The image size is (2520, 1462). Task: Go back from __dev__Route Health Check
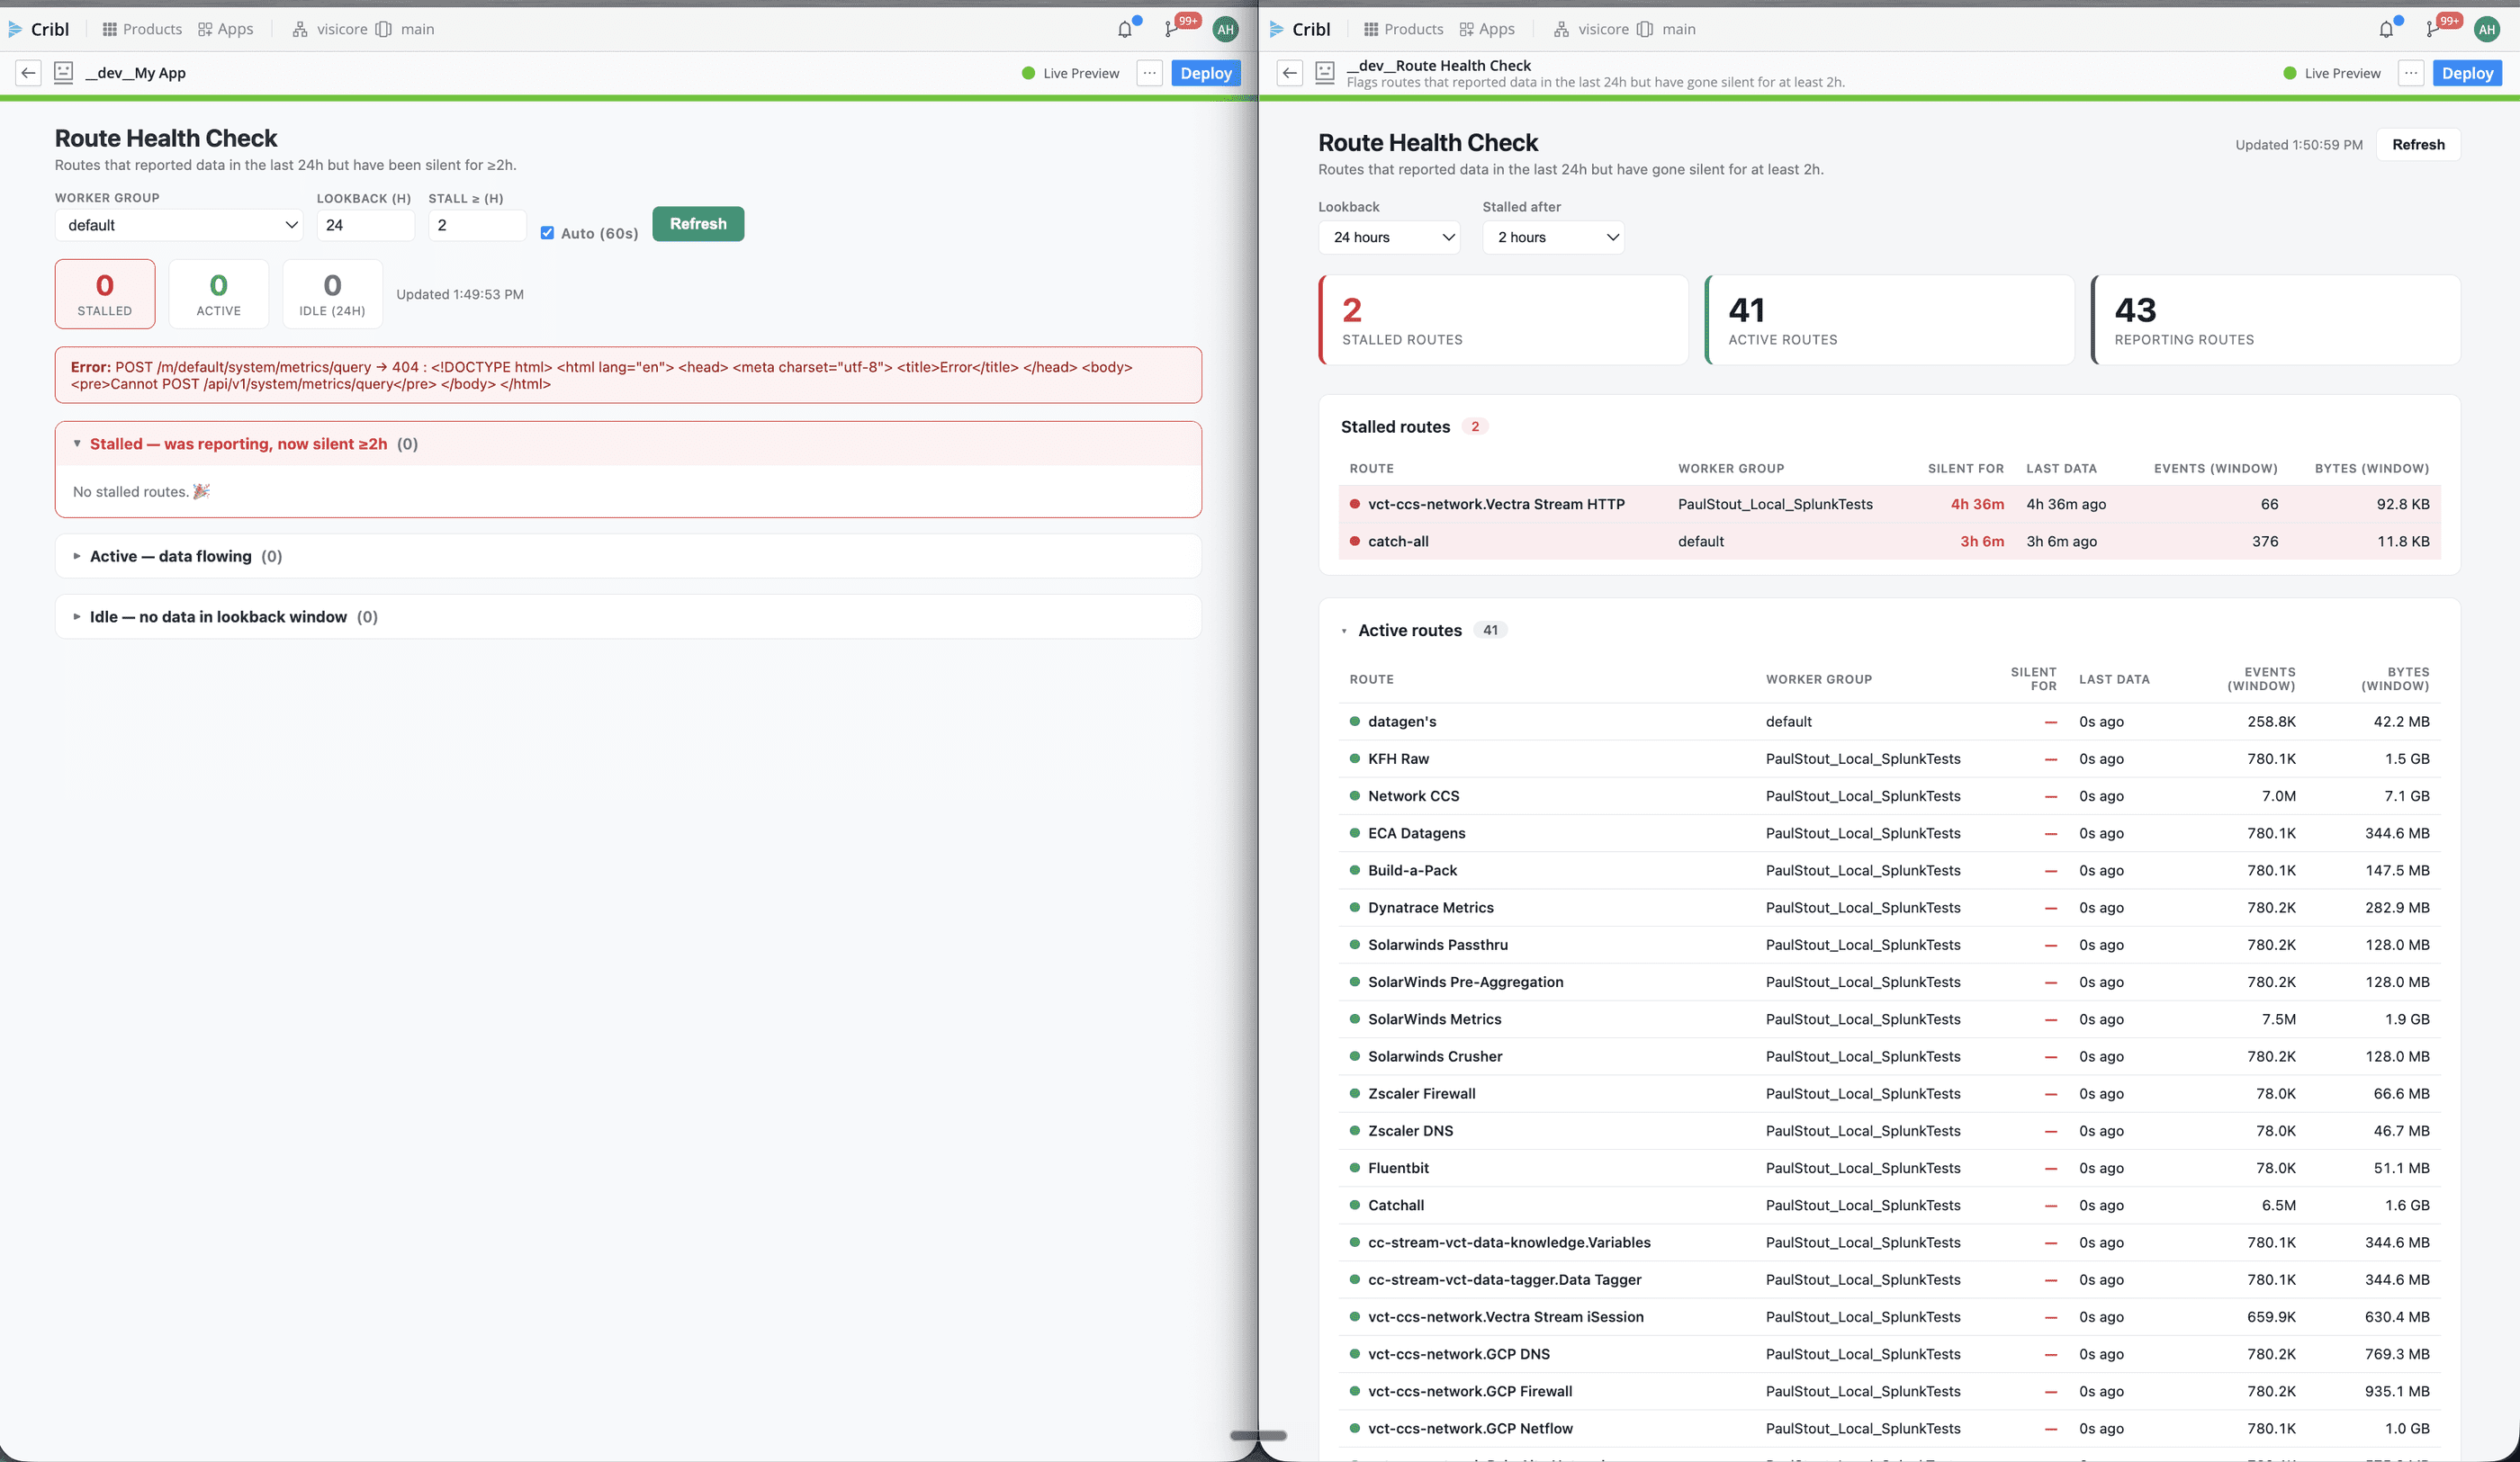tap(1290, 73)
